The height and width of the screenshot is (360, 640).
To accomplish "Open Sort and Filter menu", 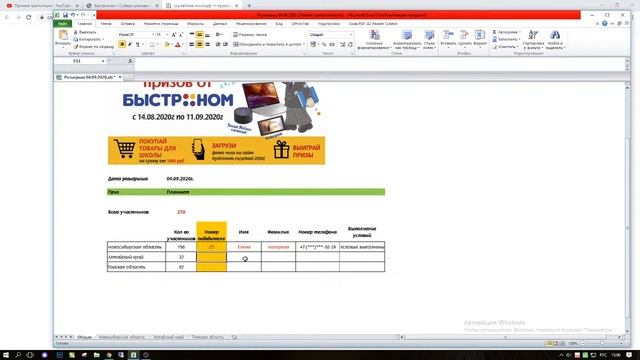I will 533,40.
